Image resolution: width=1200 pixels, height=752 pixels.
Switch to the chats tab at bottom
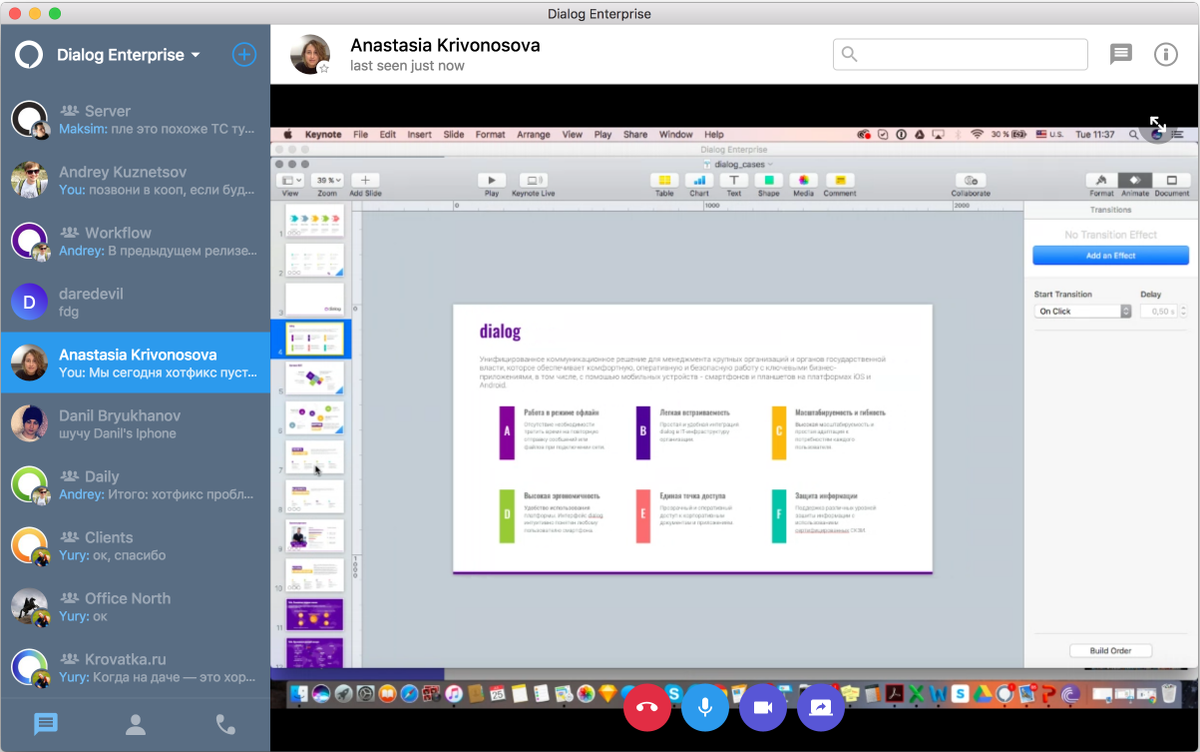(x=45, y=725)
